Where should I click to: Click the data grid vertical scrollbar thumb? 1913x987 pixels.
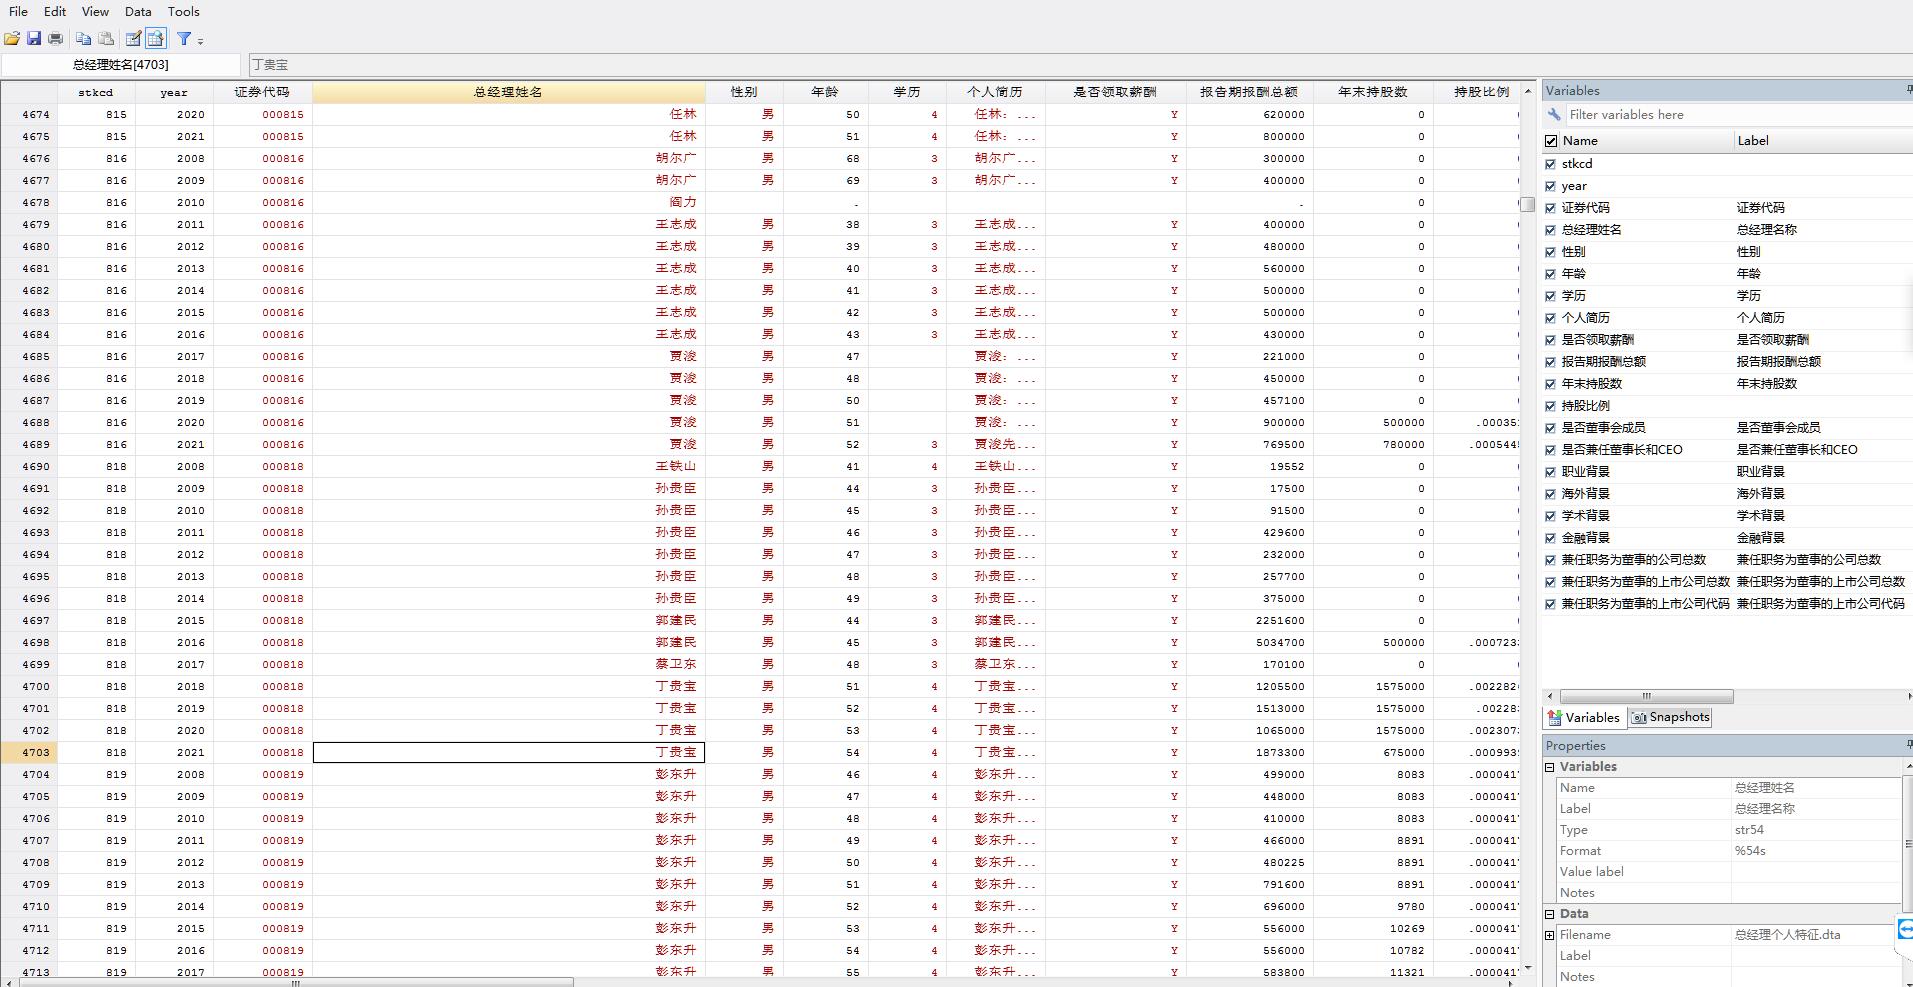click(1527, 204)
